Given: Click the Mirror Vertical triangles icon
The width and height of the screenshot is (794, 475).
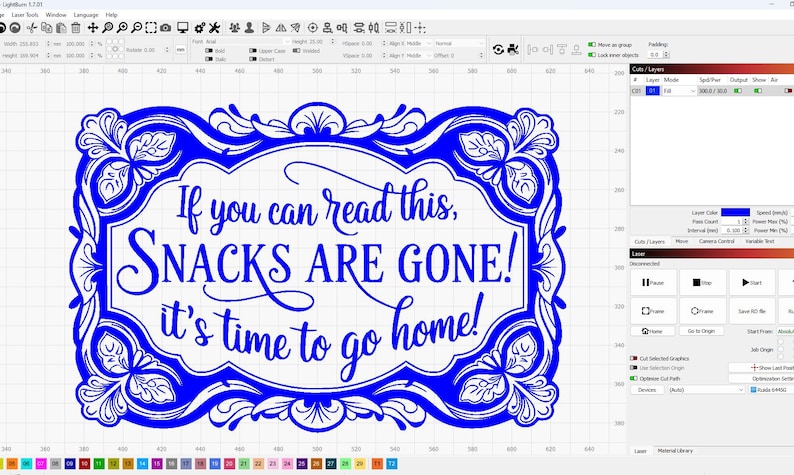Looking at the screenshot, I should click(x=281, y=28).
